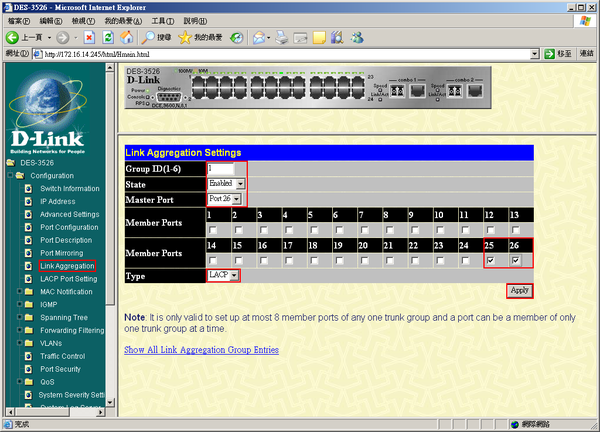Go to the Home page icon
This screenshot has height=432, width=600.
click(127, 37)
